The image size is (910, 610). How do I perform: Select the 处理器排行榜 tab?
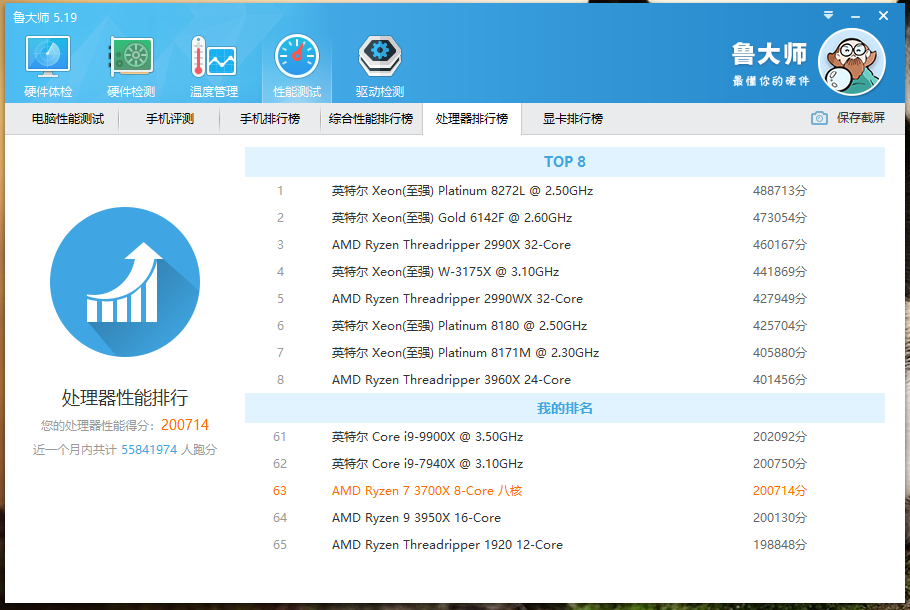point(472,119)
